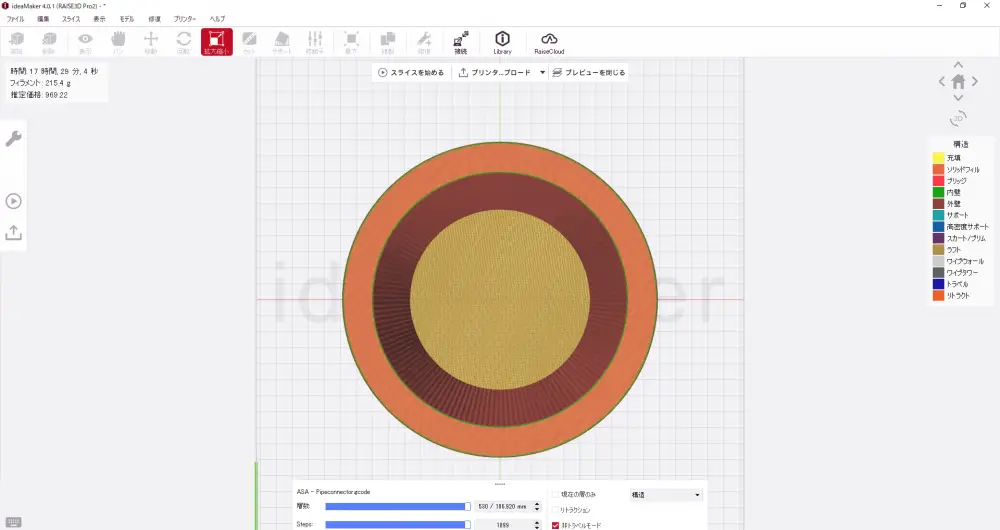Click the プレビューを閉じる button
This screenshot has height=530, width=1000.
(x=589, y=72)
